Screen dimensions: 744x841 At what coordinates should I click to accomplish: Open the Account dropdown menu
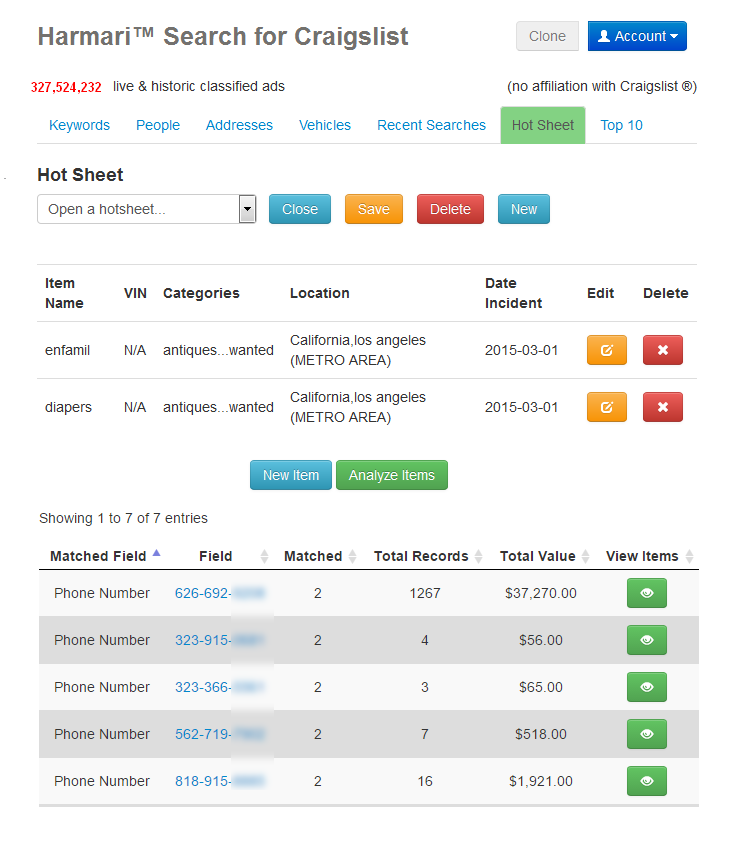coord(637,36)
